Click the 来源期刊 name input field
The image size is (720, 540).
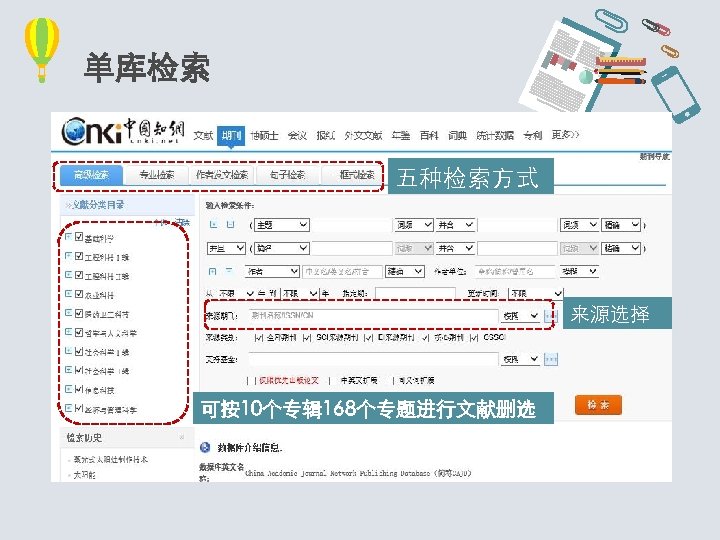coord(373,316)
